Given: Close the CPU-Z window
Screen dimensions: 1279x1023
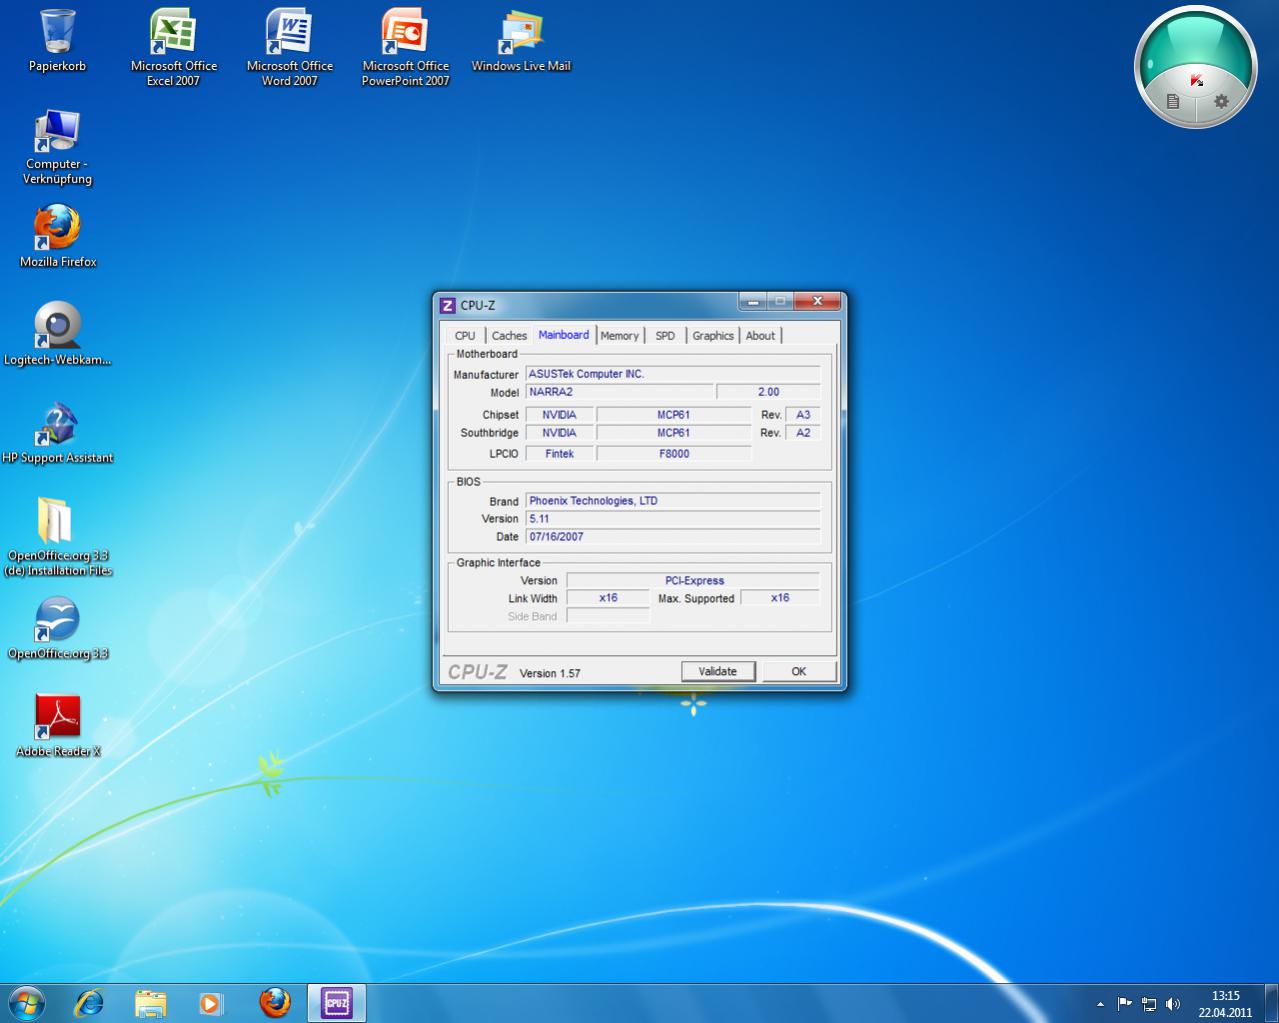Looking at the screenshot, I should [x=818, y=301].
